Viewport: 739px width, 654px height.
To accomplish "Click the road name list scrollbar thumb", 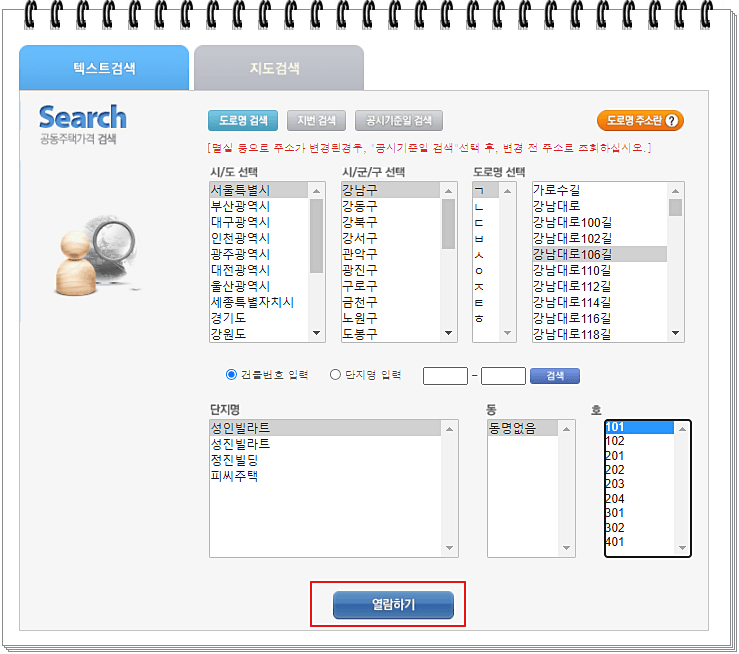I will click(675, 207).
